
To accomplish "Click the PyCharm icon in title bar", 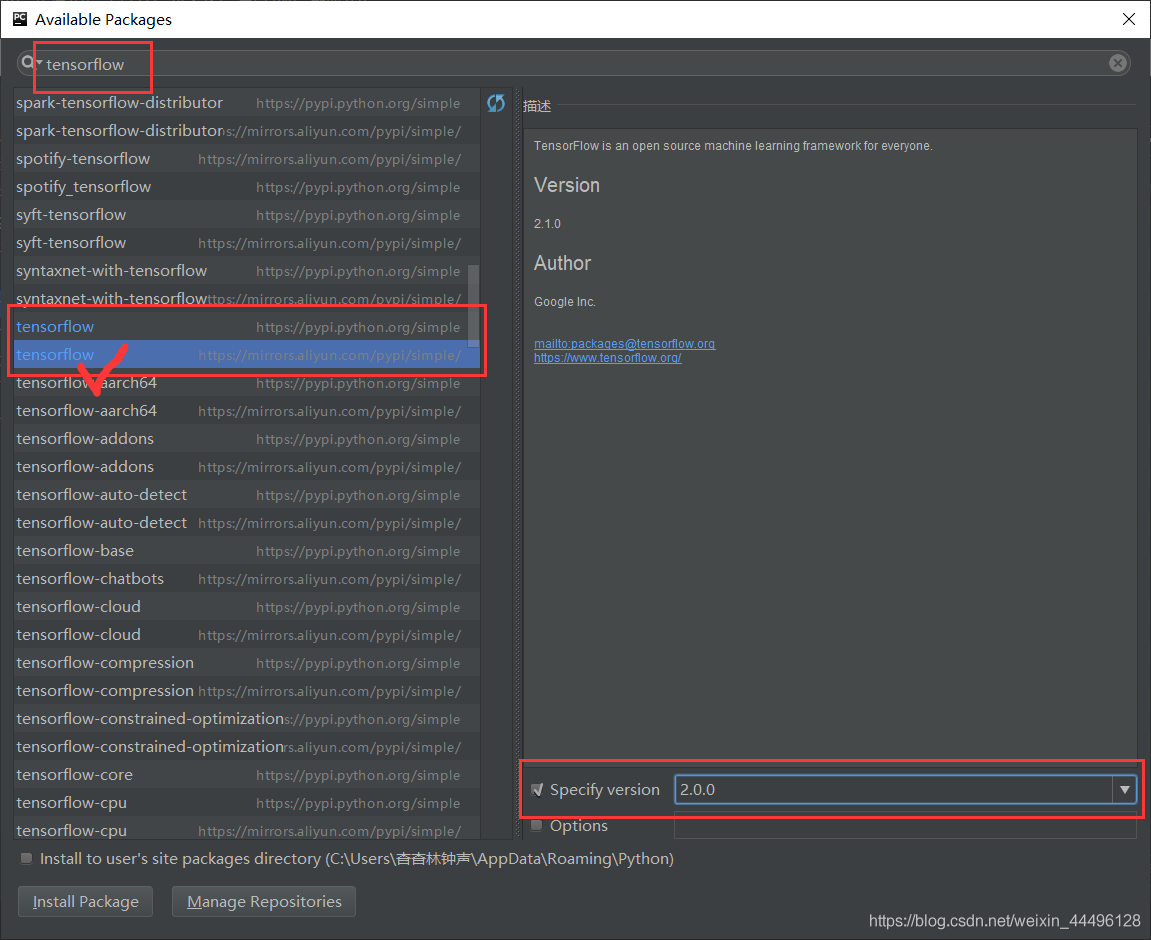I will 20,19.
